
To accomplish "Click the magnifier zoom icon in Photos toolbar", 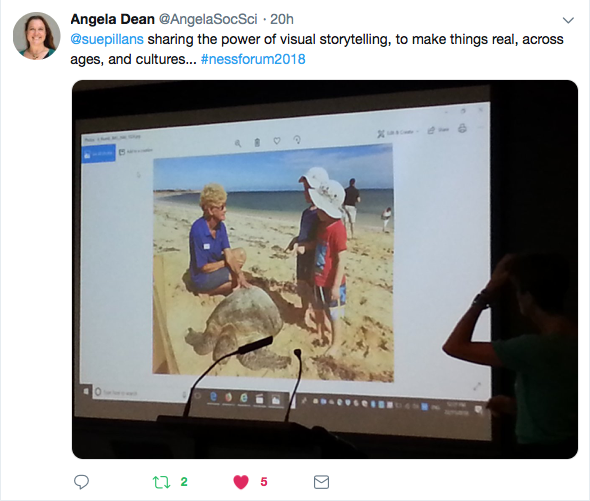I will (x=238, y=143).
